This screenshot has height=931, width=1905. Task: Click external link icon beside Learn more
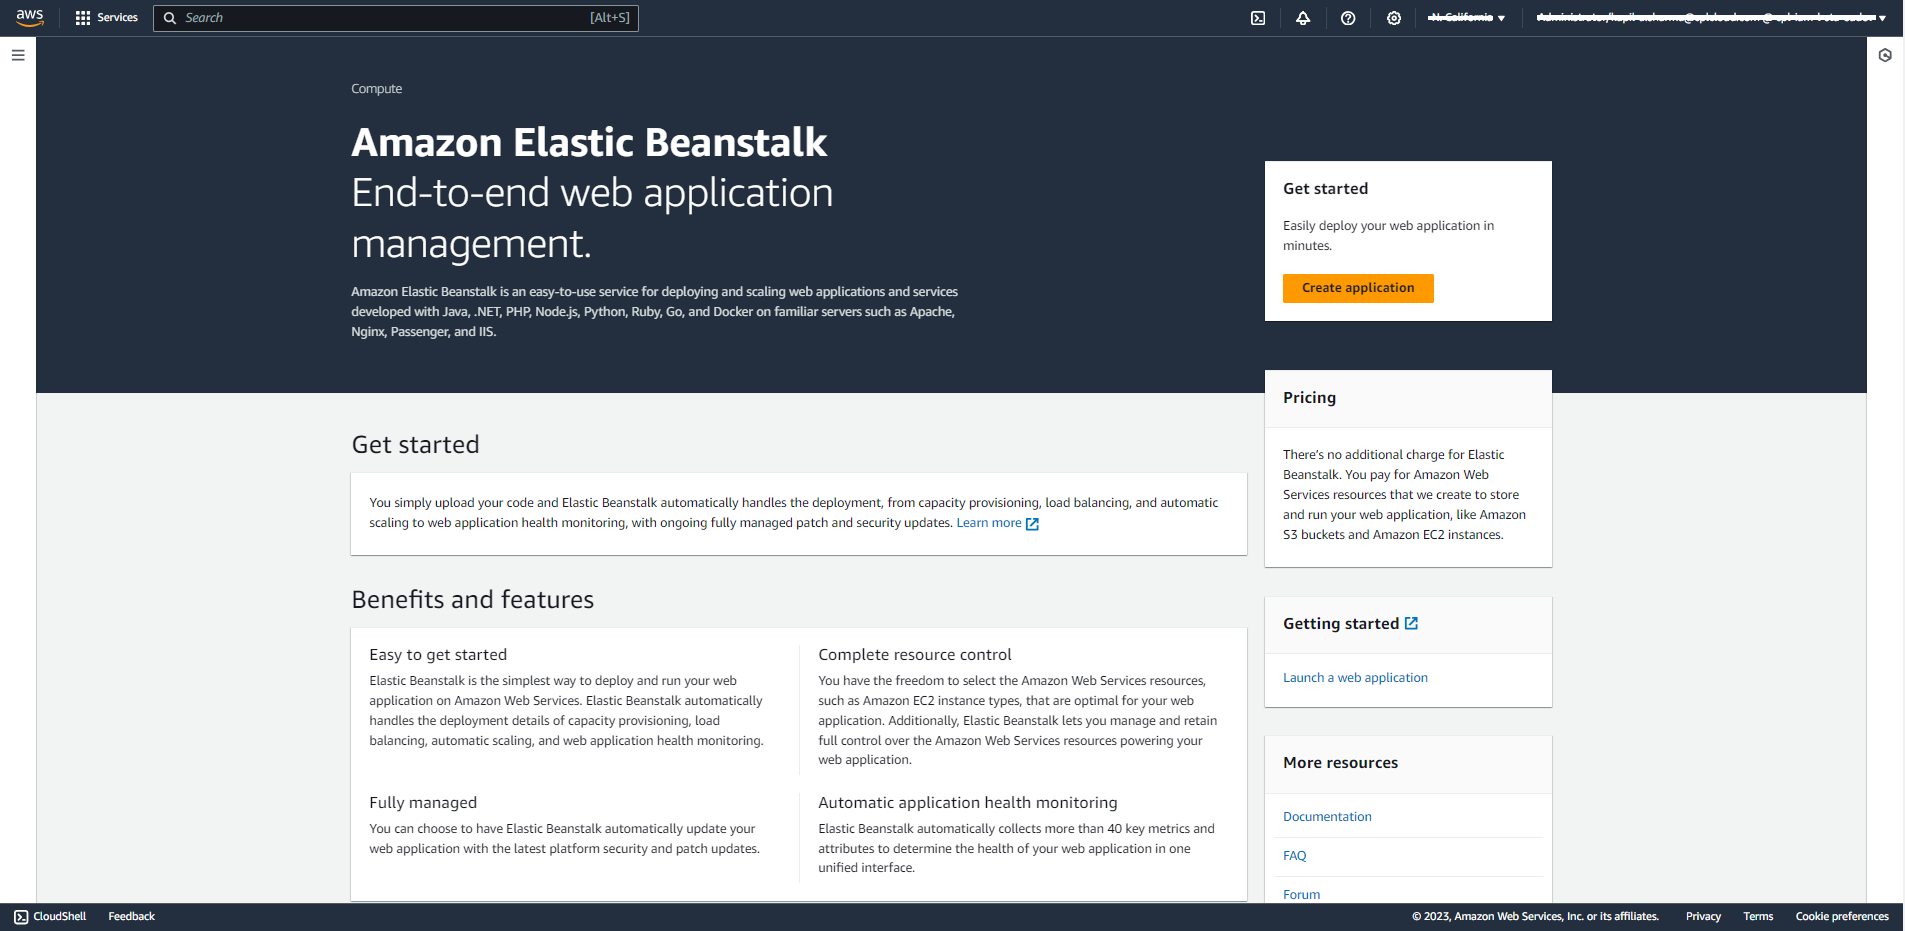click(x=1032, y=524)
